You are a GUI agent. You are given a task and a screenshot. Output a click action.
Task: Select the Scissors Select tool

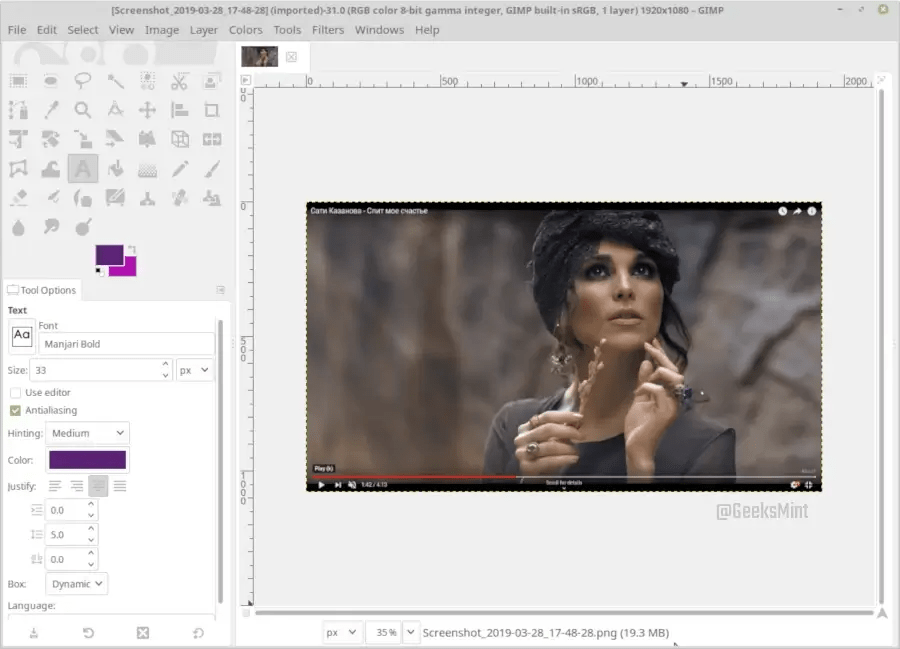(x=179, y=81)
